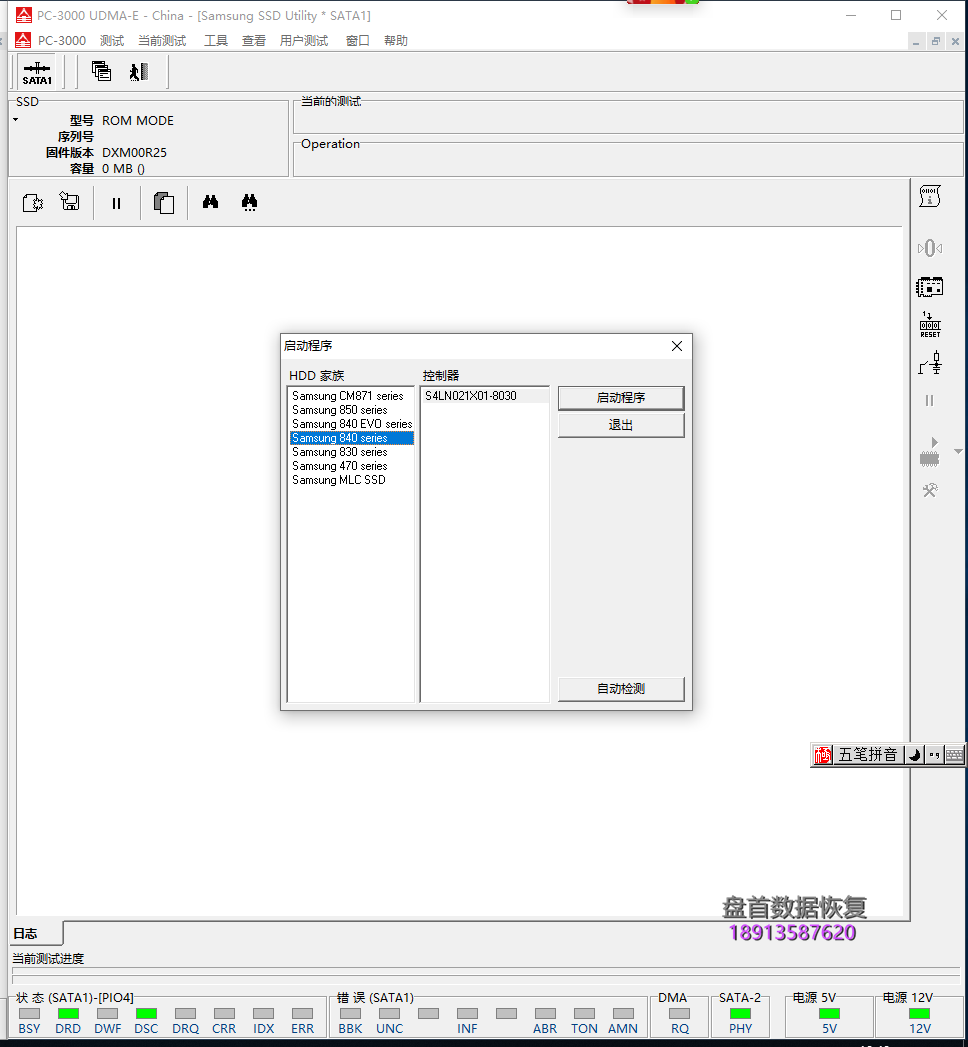Open dropdown arrow beside the chip icon
The height and width of the screenshot is (1047, 968).
pos(958,451)
